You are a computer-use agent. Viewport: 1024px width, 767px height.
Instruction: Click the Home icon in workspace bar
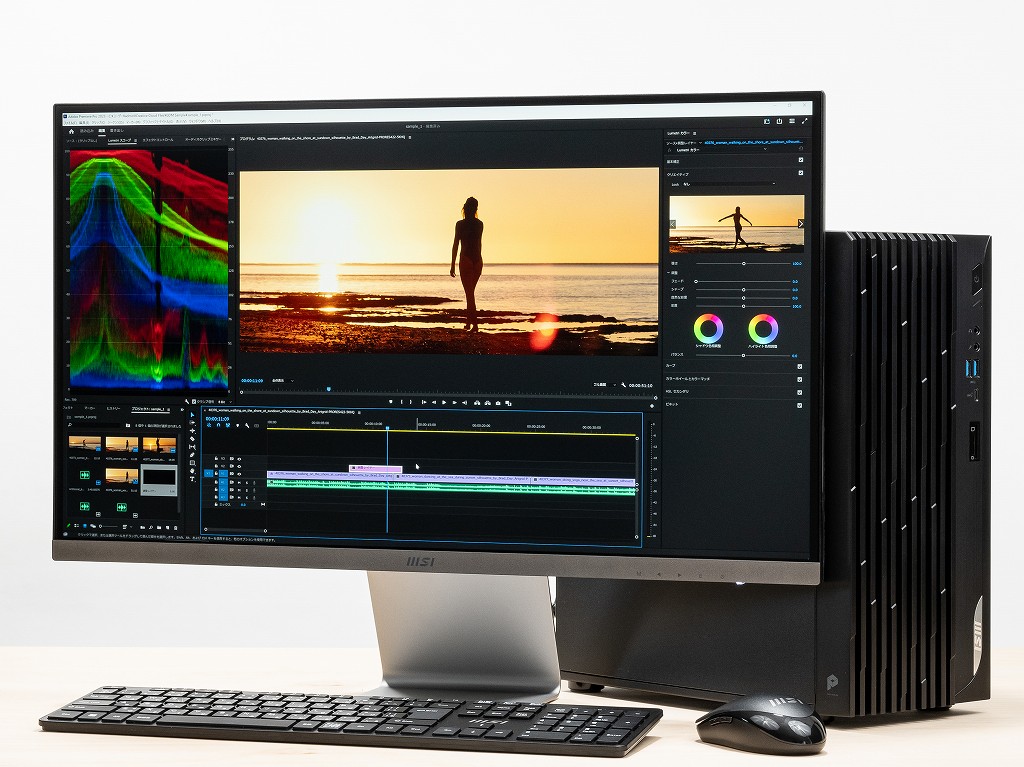pyautogui.click(x=71, y=131)
